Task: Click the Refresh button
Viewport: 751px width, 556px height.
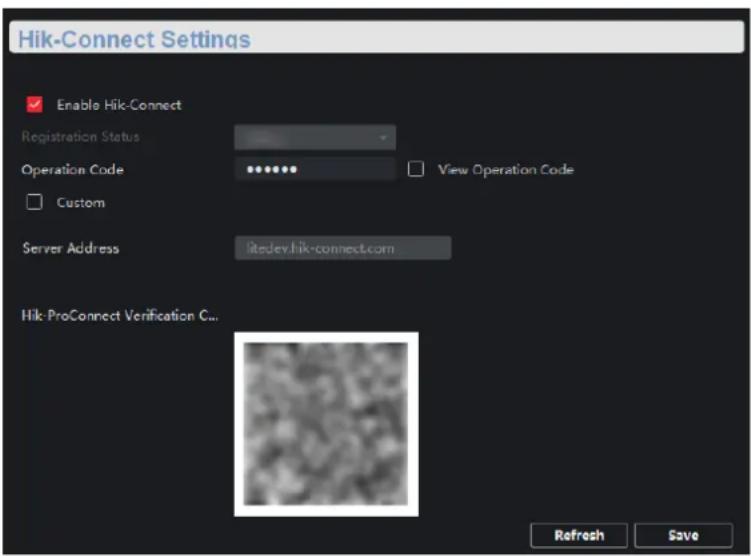Action: [x=579, y=535]
